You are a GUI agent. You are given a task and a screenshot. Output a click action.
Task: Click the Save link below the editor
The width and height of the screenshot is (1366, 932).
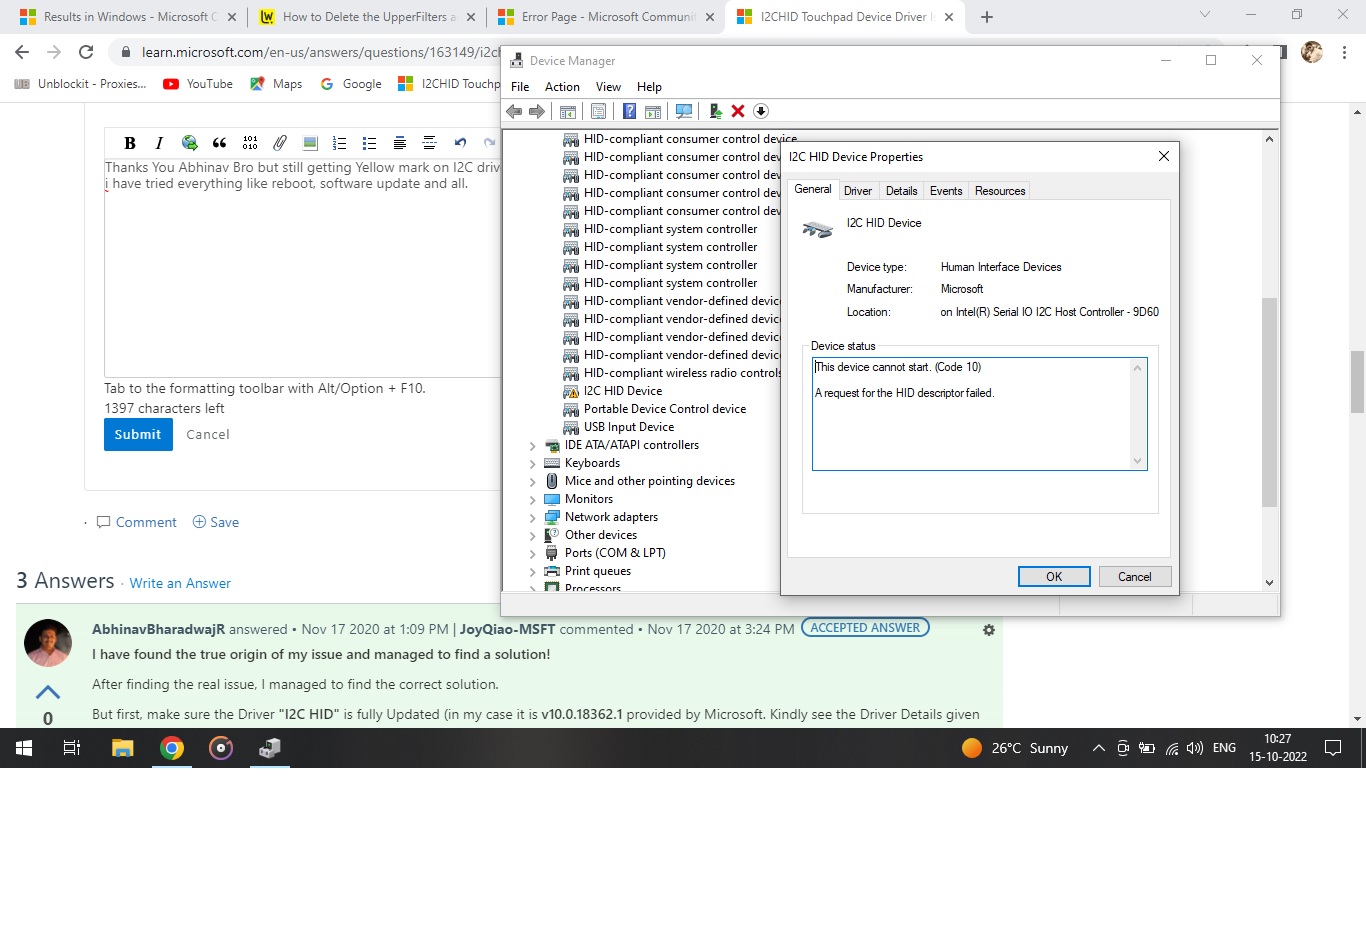(x=216, y=523)
